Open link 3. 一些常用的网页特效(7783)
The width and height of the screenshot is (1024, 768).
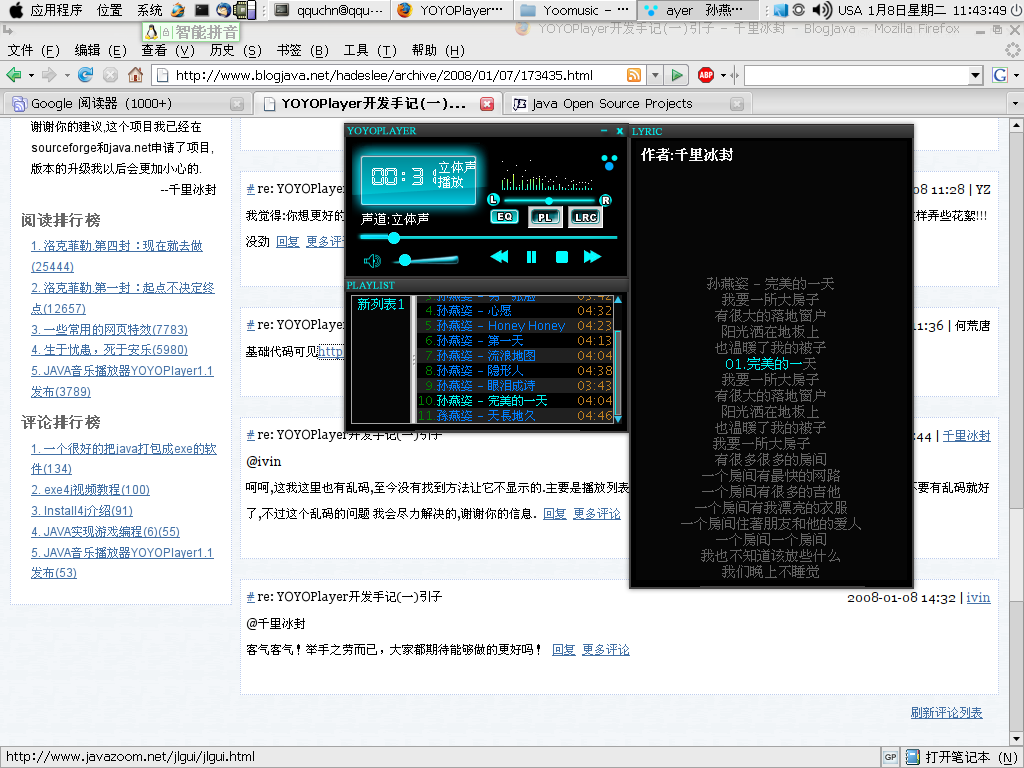tap(109, 329)
